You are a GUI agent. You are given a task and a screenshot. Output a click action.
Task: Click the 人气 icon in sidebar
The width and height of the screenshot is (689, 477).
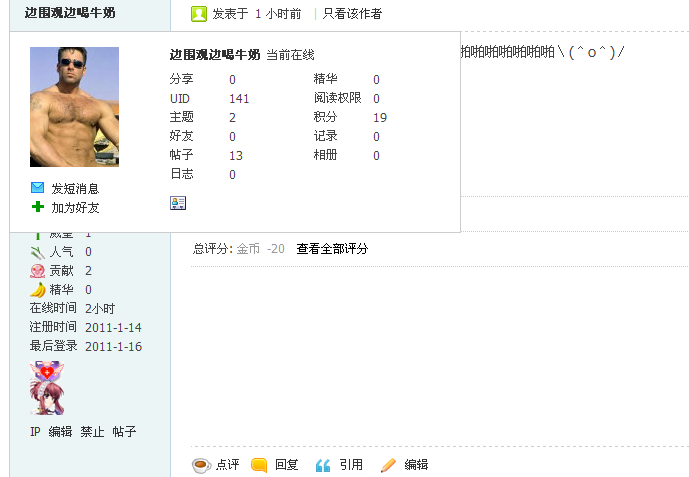click(x=38, y=252)
